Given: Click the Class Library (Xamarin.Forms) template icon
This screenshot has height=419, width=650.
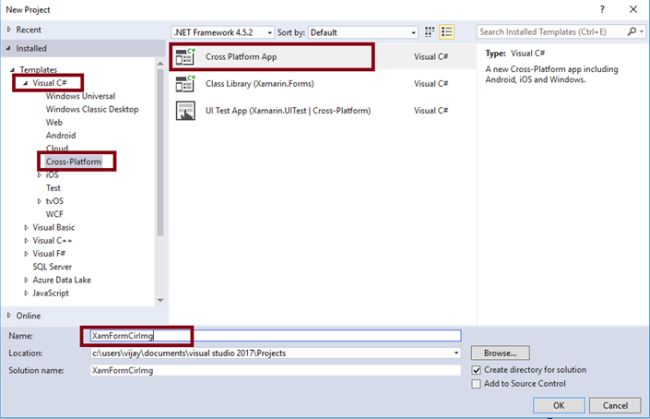Looking at the screenshot, I should coord(185,84).
